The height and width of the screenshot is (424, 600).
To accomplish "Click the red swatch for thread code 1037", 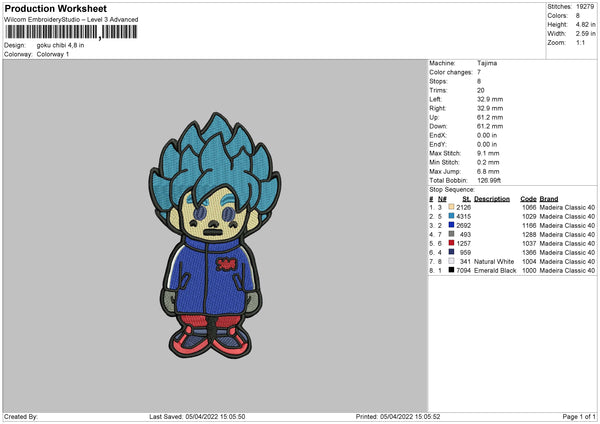I will tap(451, 243).
